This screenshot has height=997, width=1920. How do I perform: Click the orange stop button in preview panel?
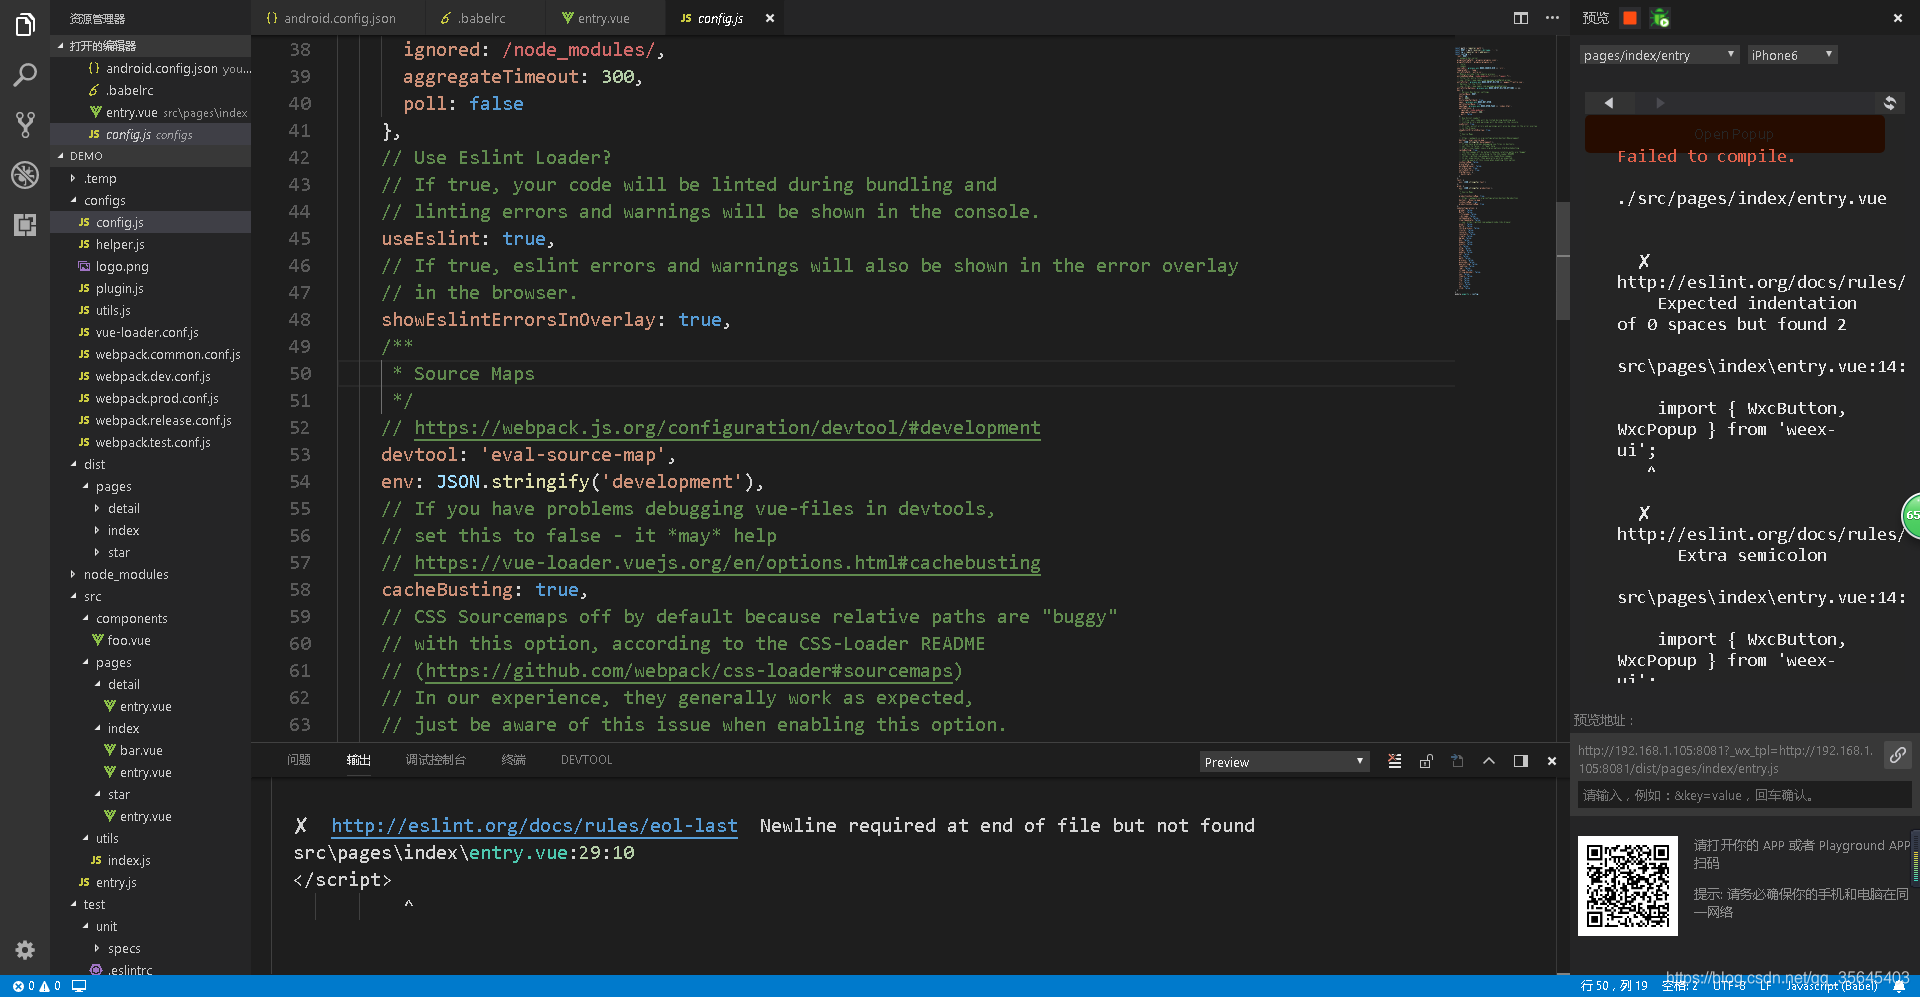(1630, 18)
